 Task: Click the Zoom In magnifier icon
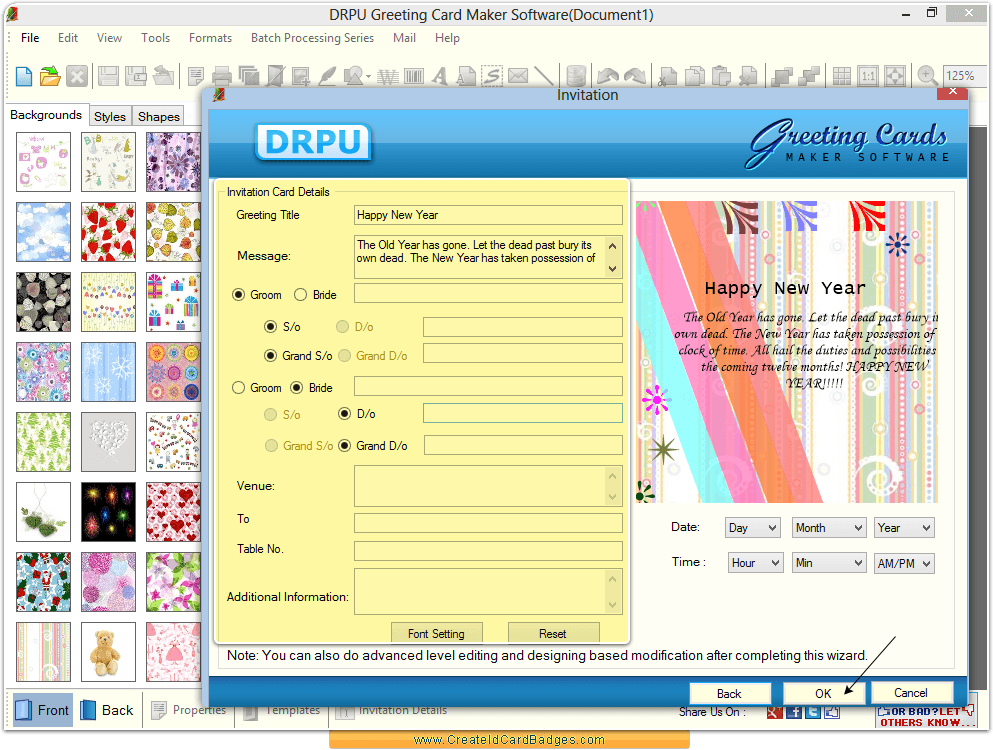coord(927,76)
